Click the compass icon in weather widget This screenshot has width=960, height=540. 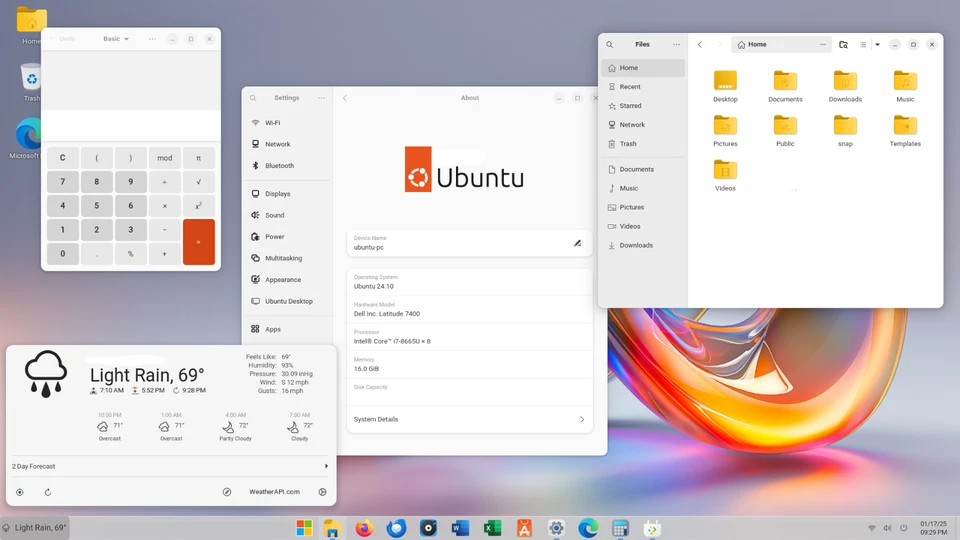[227, 492]
